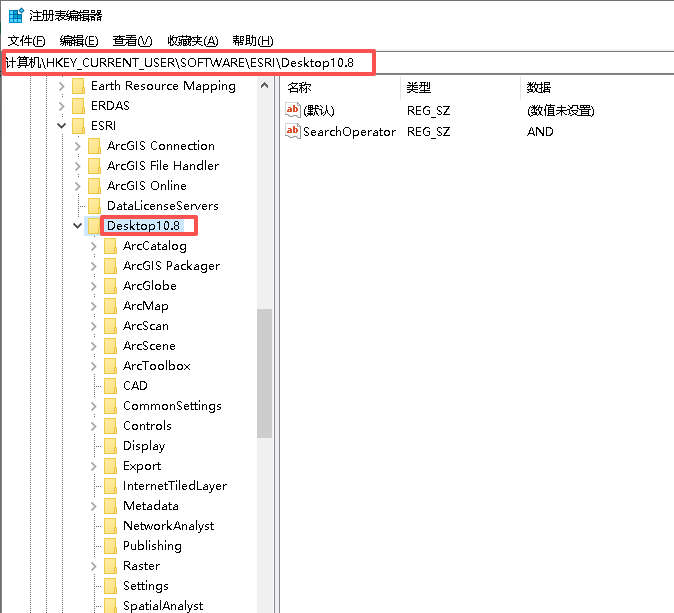Click the tree pane vertical scrollbar thumb
This screenshot has width=674, height=613.
[x=264, y=372]
